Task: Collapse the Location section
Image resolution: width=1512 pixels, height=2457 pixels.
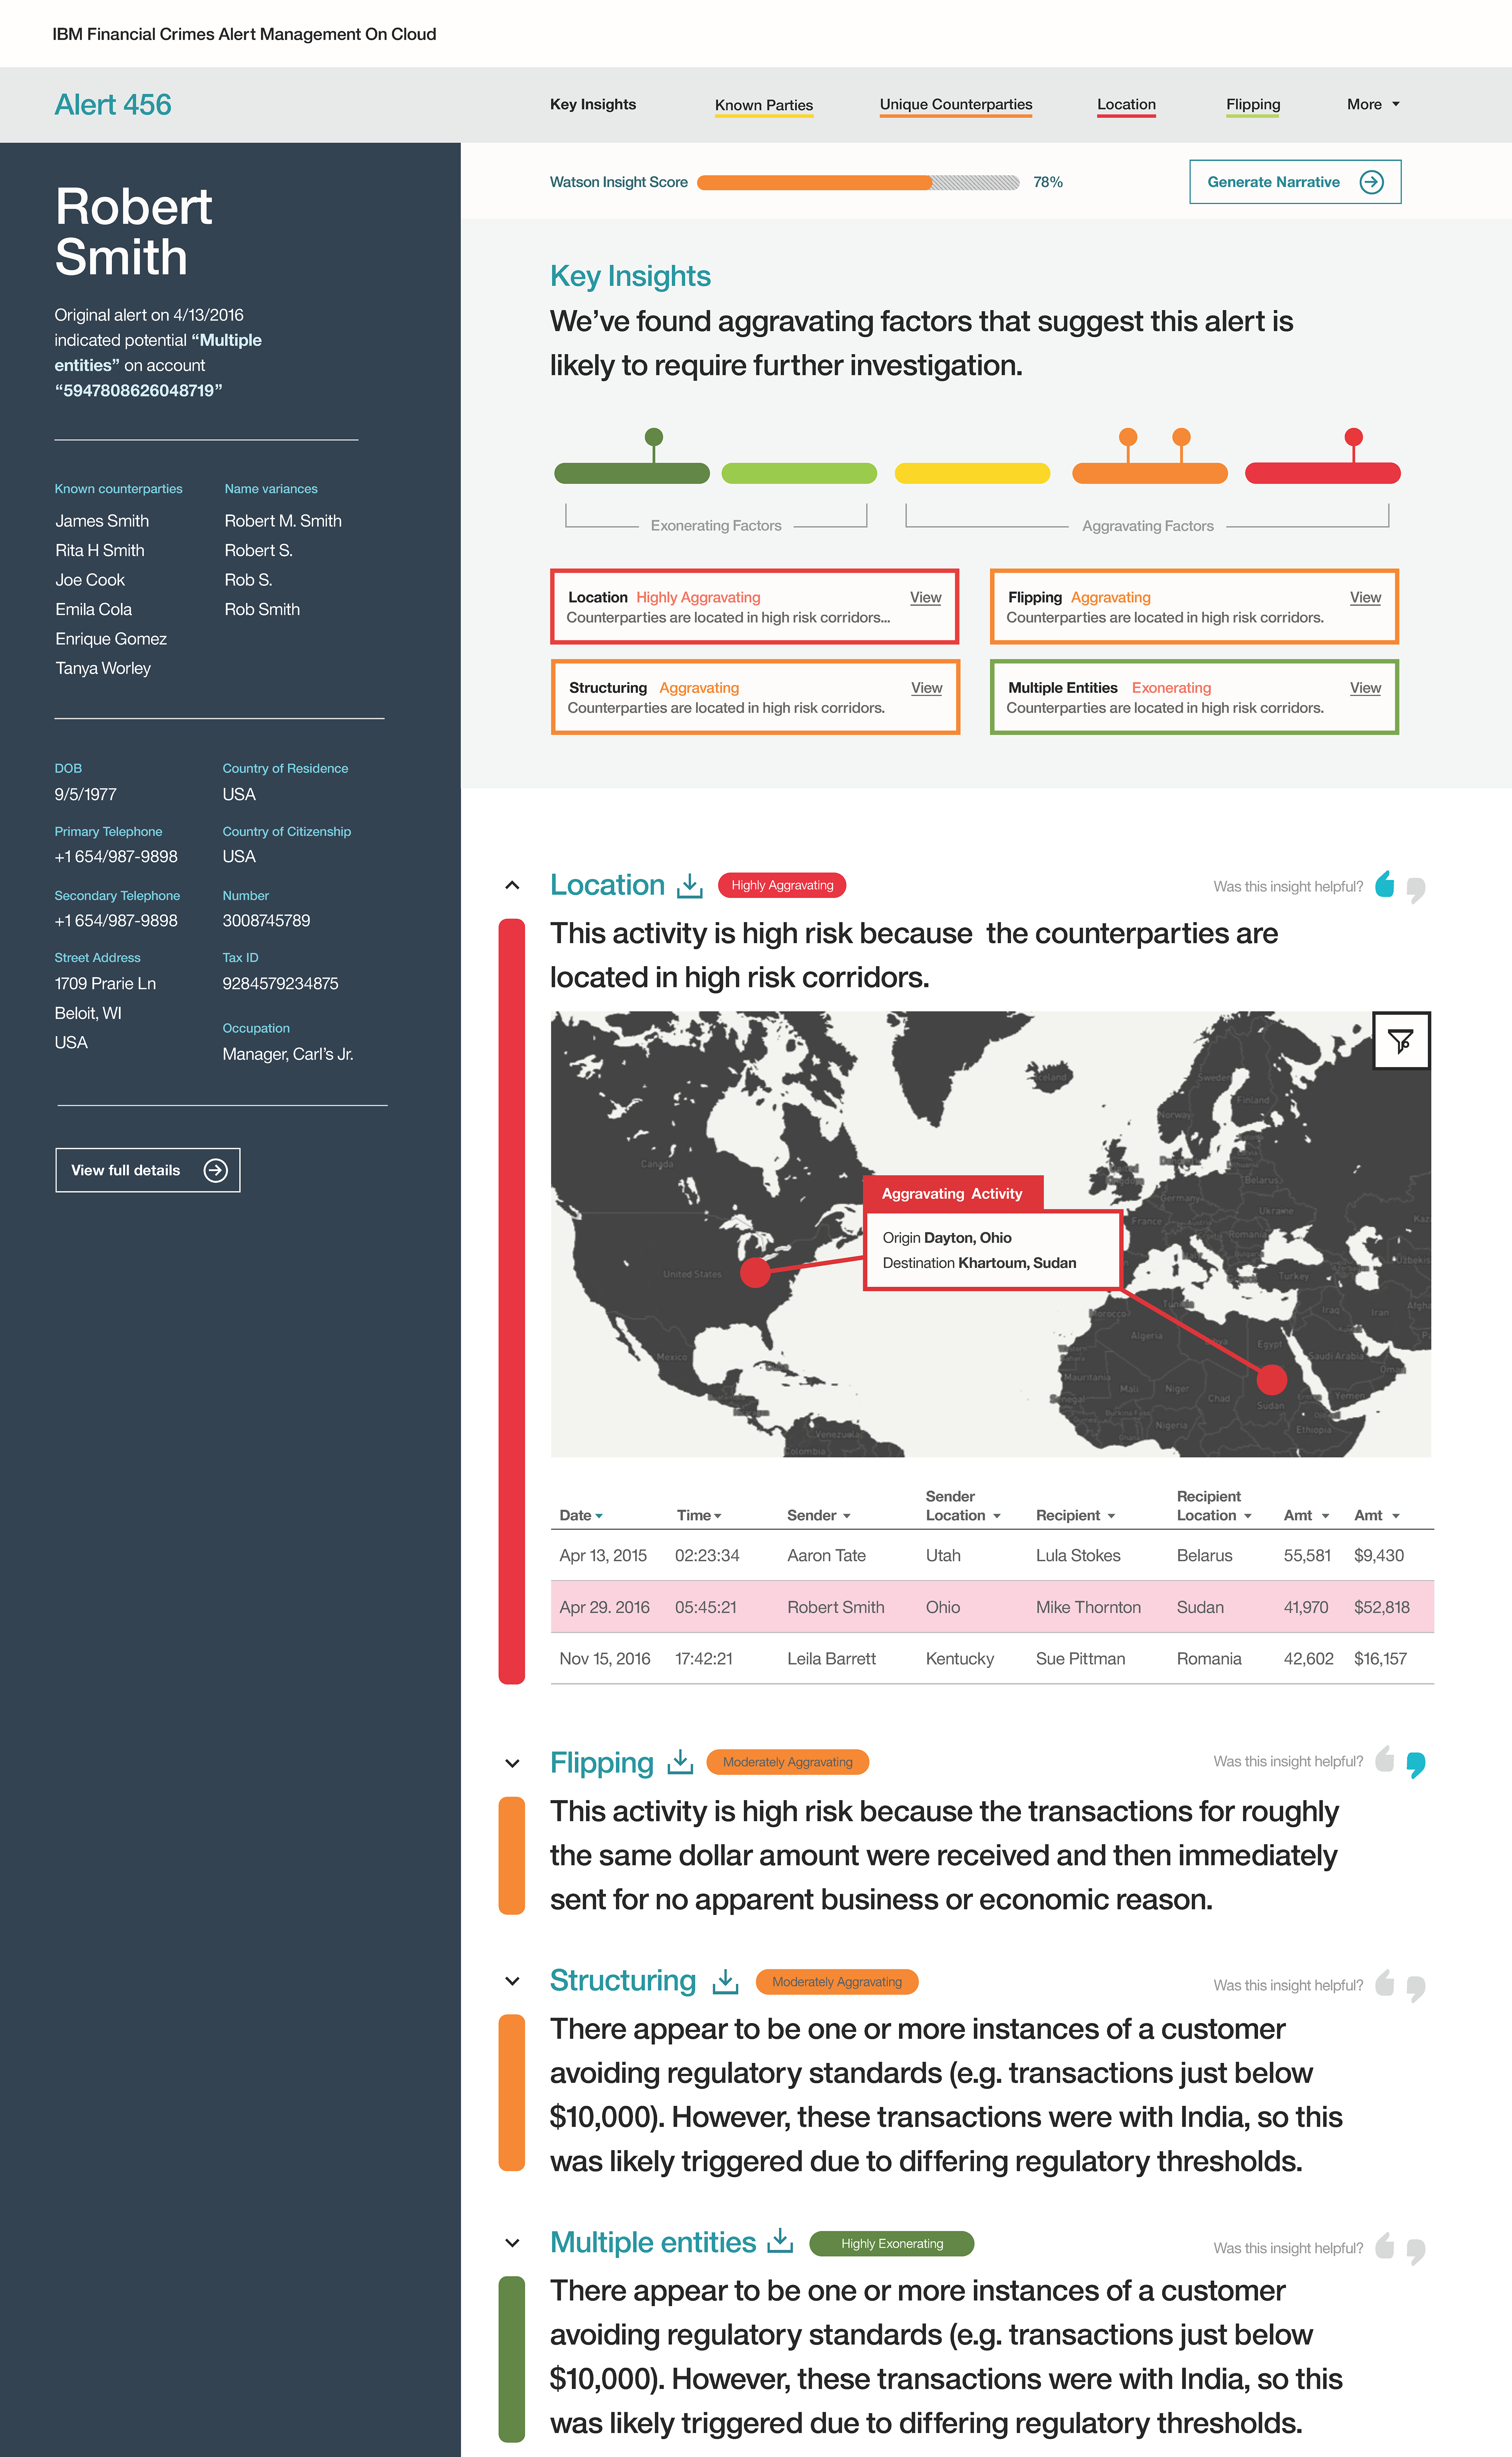Action: (x=512, y=885)
